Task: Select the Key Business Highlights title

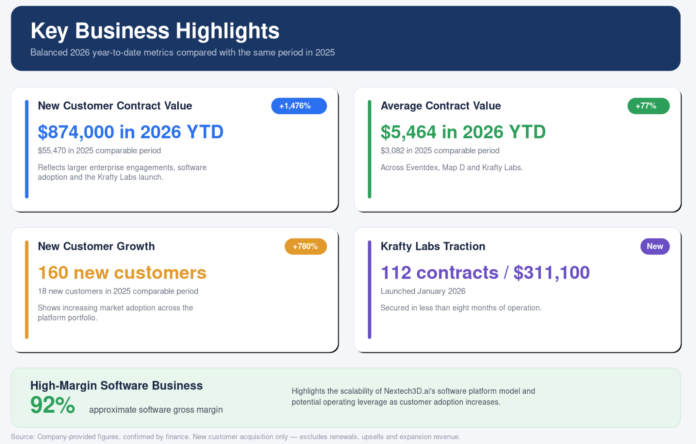Action: [155, 31]
